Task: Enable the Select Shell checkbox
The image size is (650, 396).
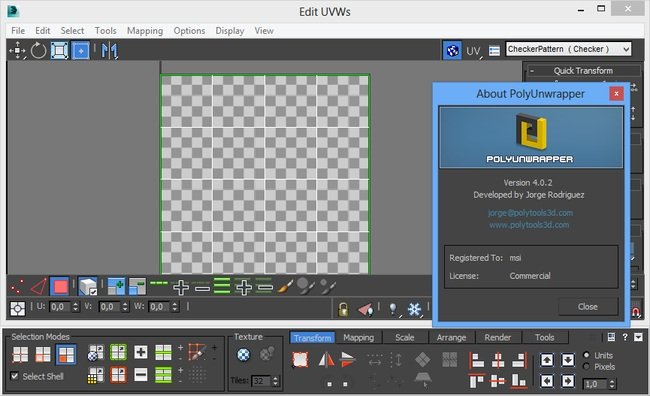Action: coord(15,376)
